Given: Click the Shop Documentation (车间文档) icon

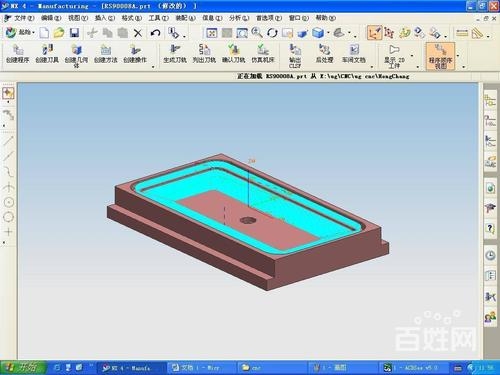Looking at the screenshot, I should 354,53.
